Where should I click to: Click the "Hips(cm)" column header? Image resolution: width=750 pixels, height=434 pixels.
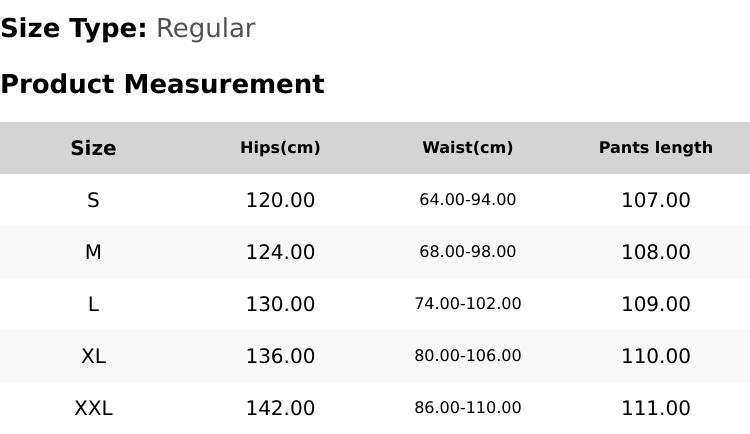pyautogui.click(x=280, y=148)
